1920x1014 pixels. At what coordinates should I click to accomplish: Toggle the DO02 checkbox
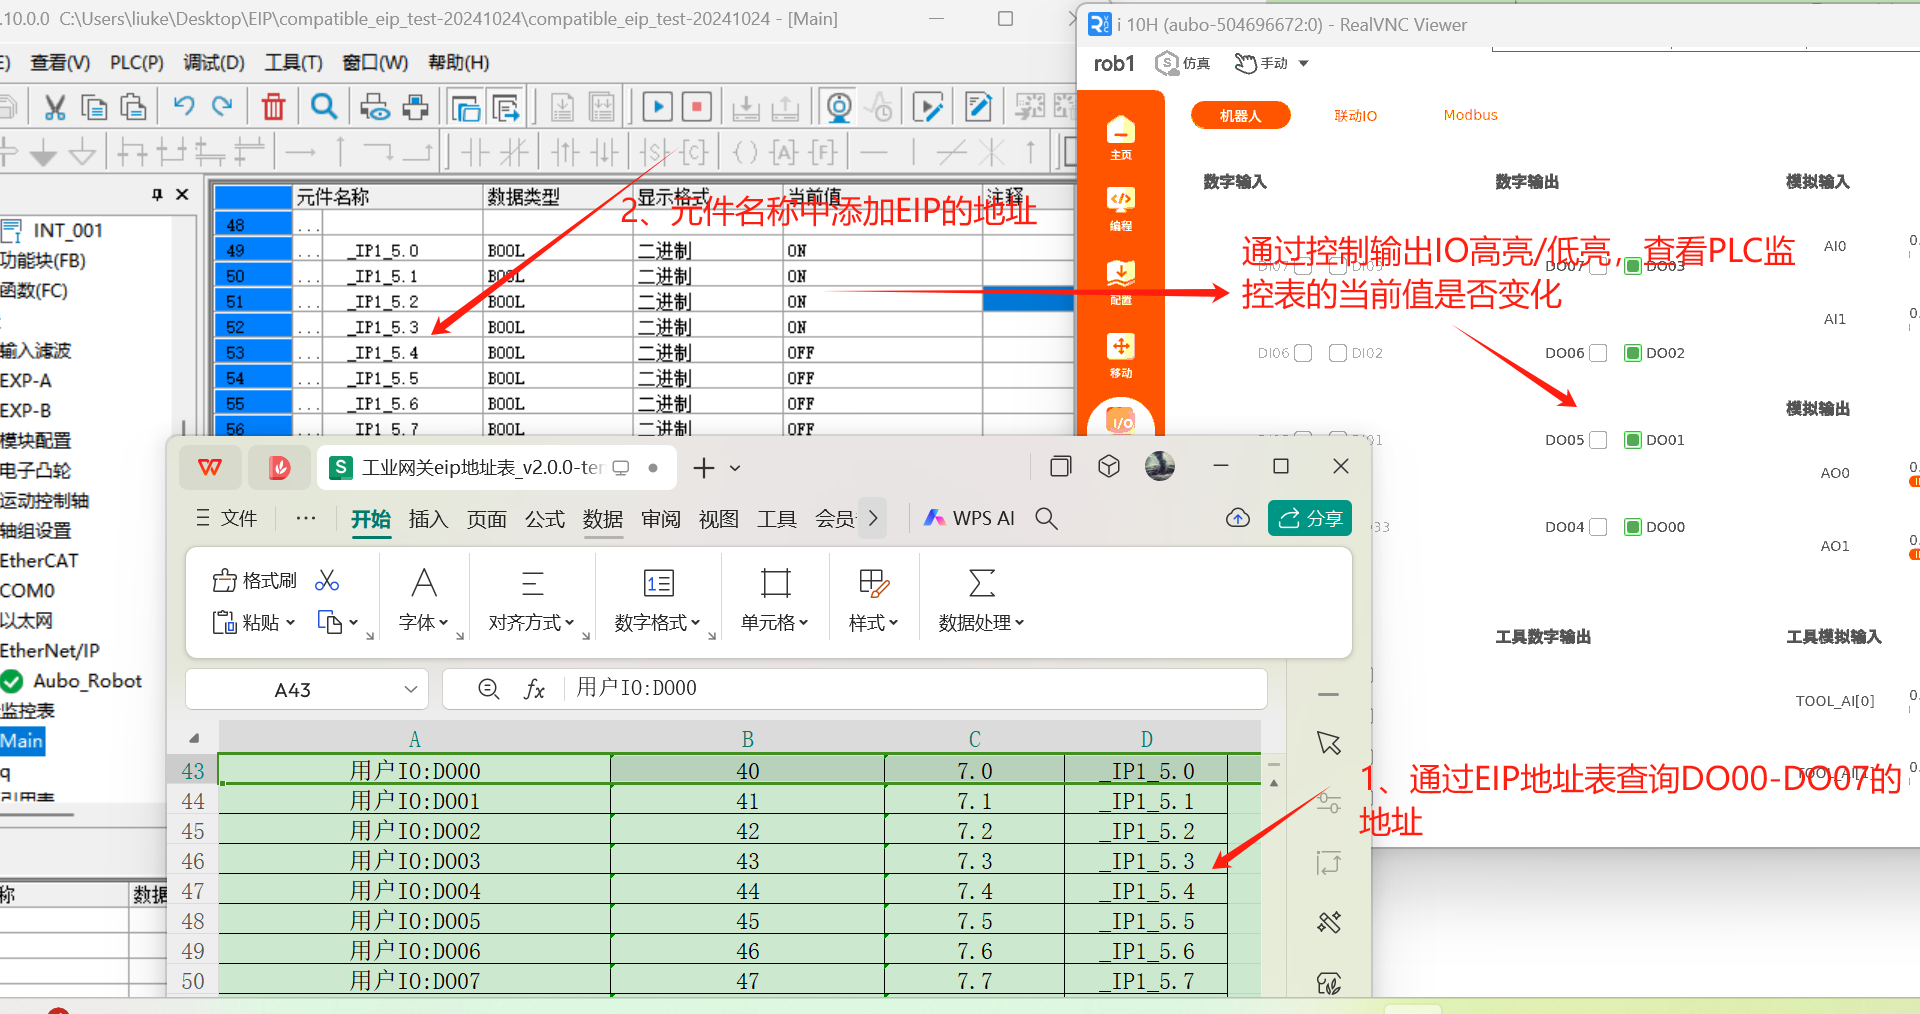tap(1633, 353)
